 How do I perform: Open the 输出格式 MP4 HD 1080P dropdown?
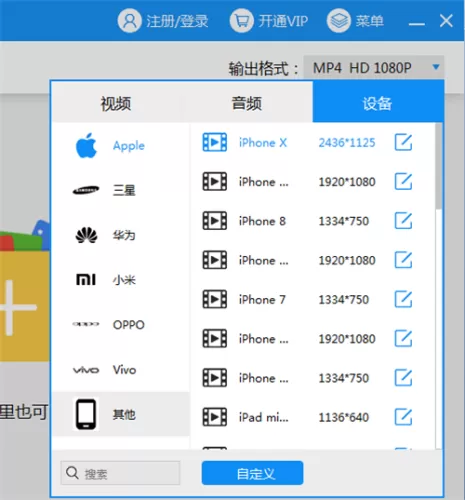coord(374,68)
